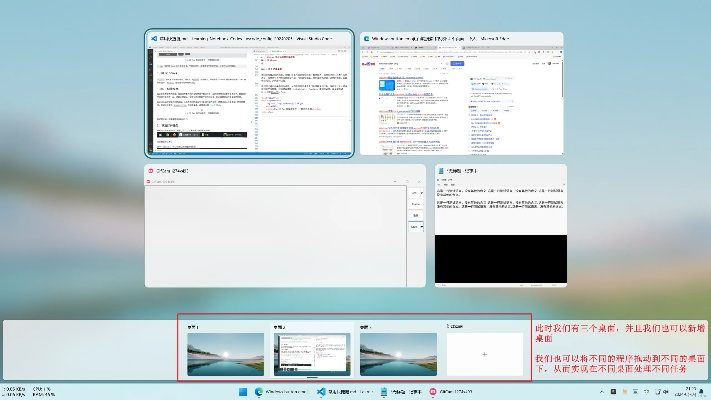Open the red circular app taskbar icon

tap(433, 391)
